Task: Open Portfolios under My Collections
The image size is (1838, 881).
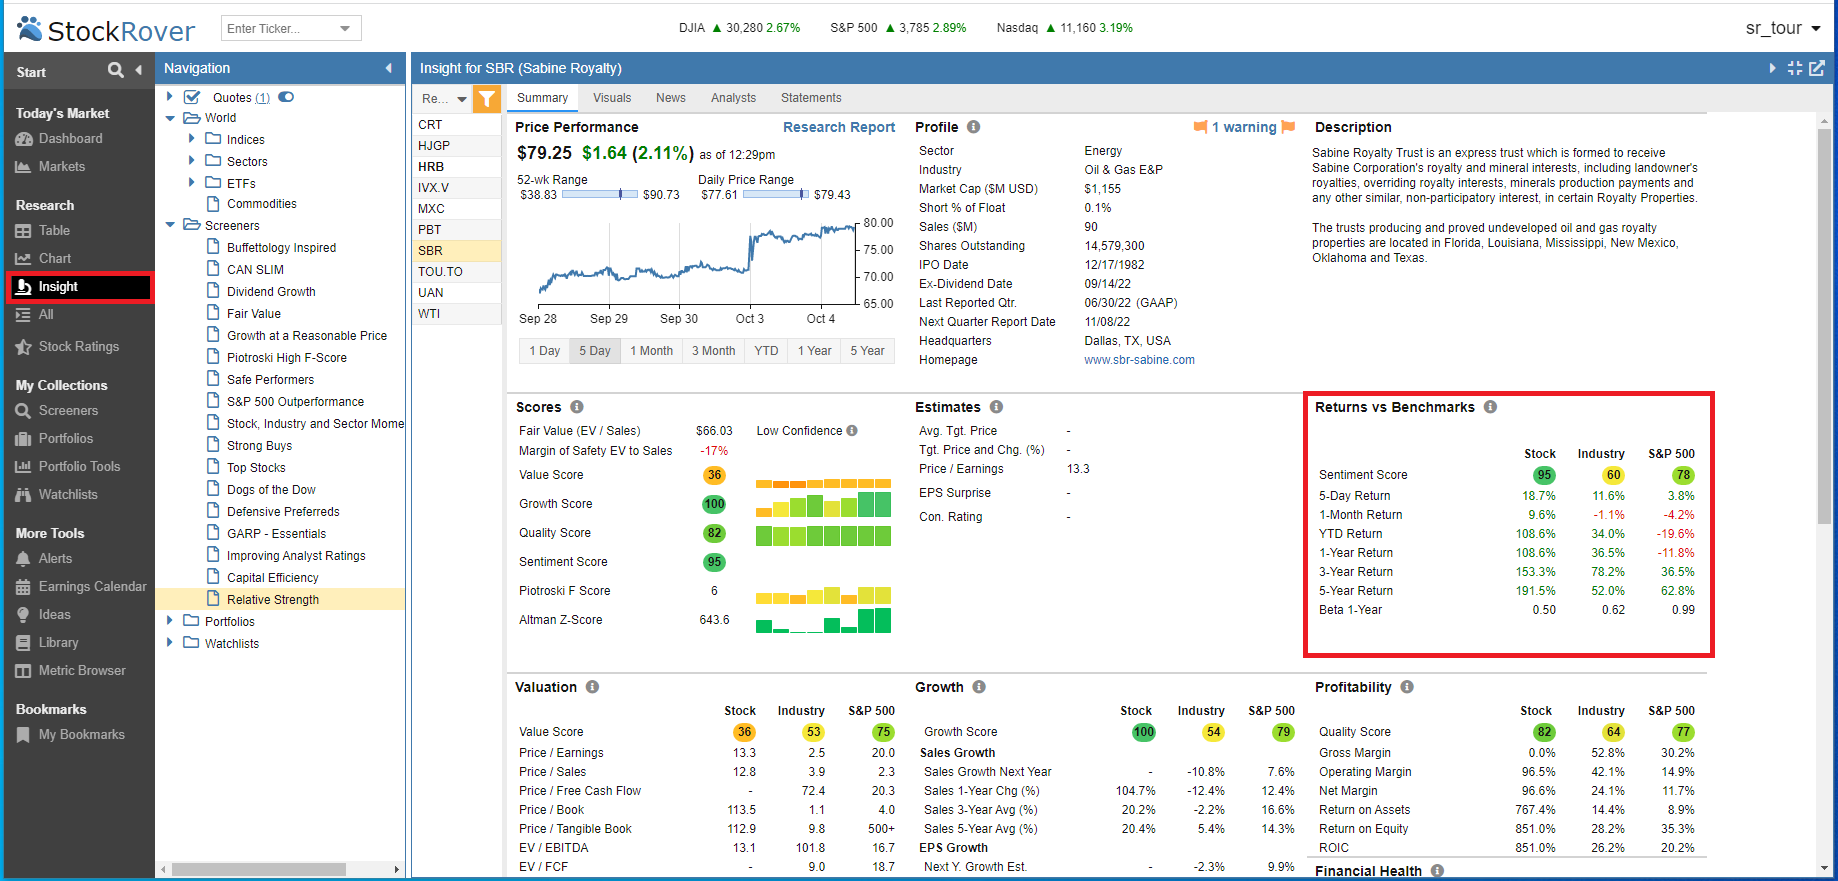Action: [x=65, y=439]
